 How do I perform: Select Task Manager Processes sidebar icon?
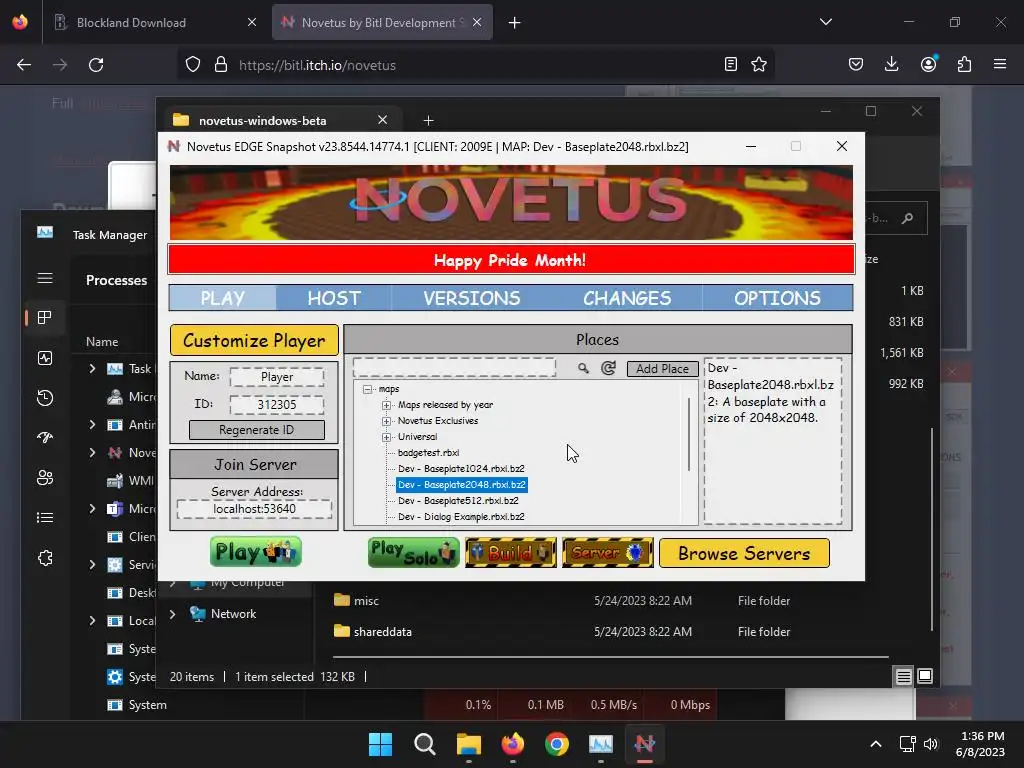[x=45, y=317]
